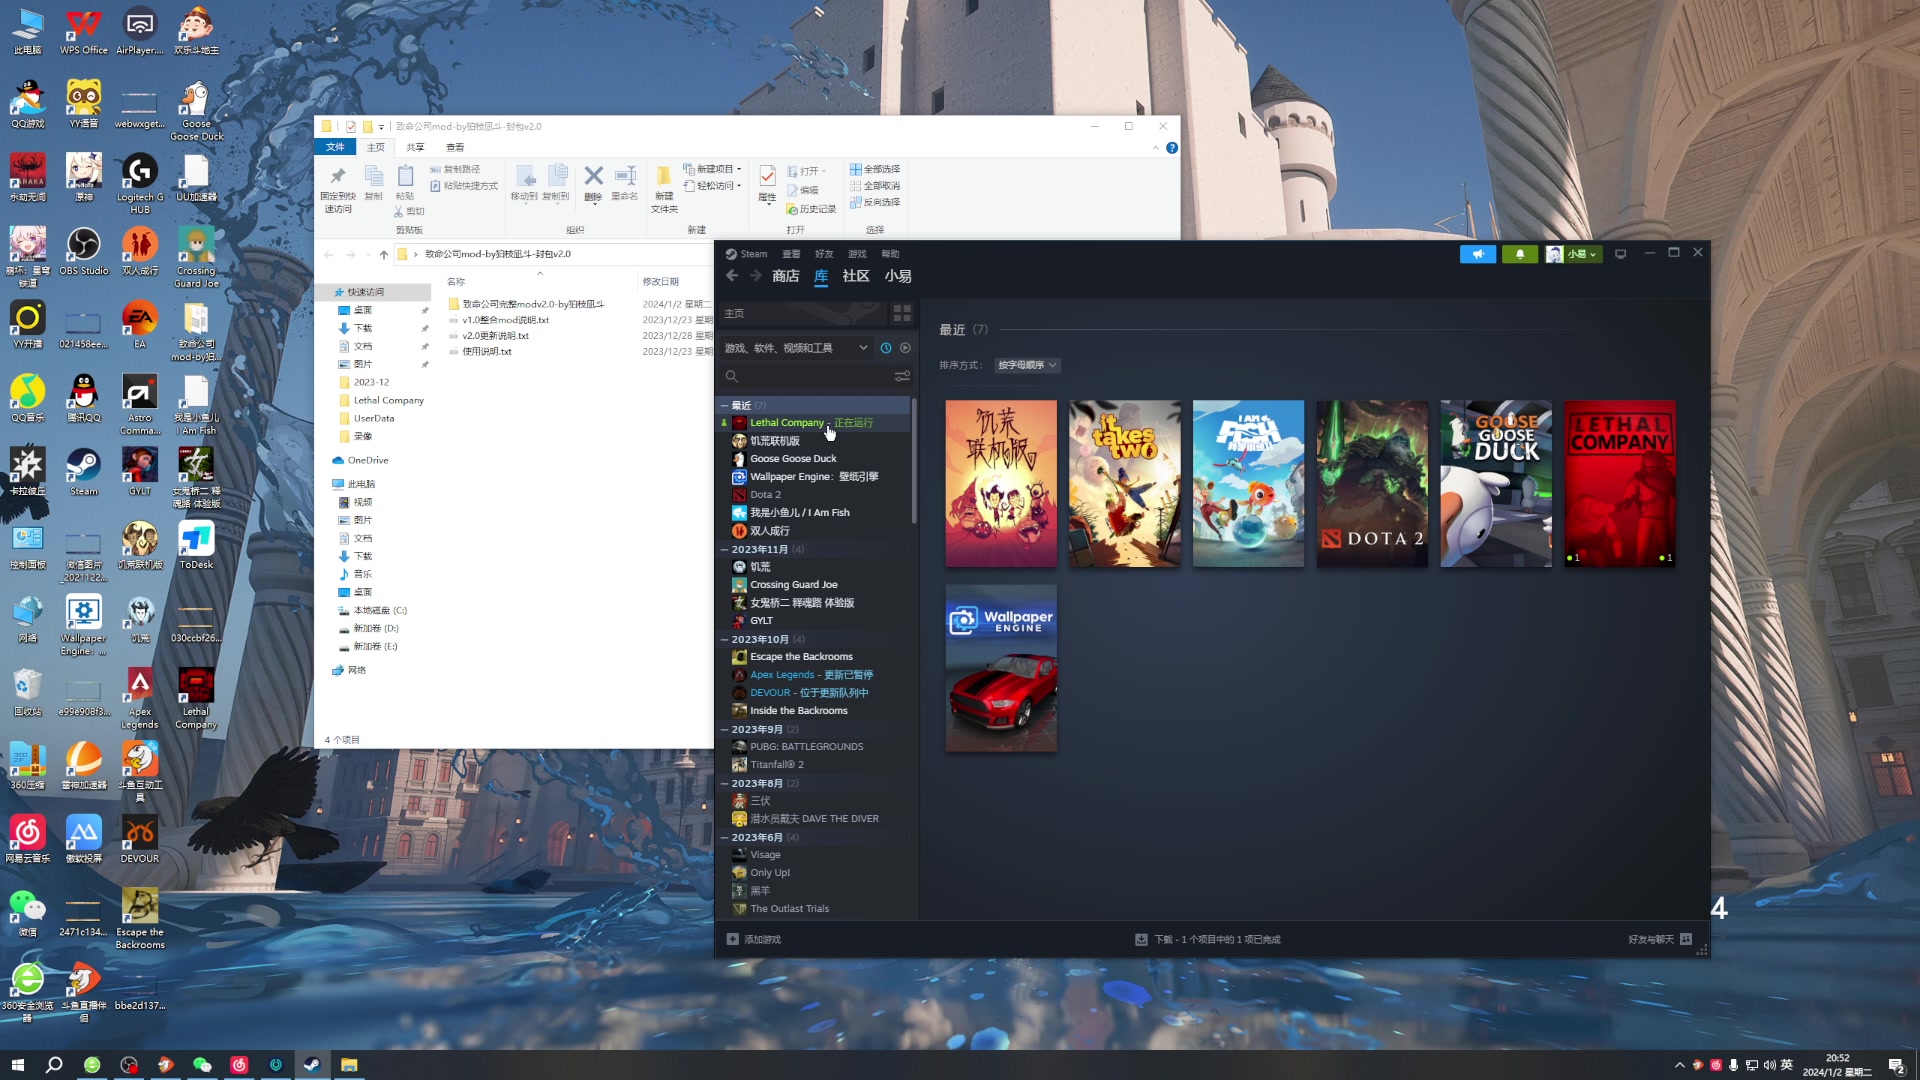Collapse the 2023年11月 group

[x=724, y=549]
